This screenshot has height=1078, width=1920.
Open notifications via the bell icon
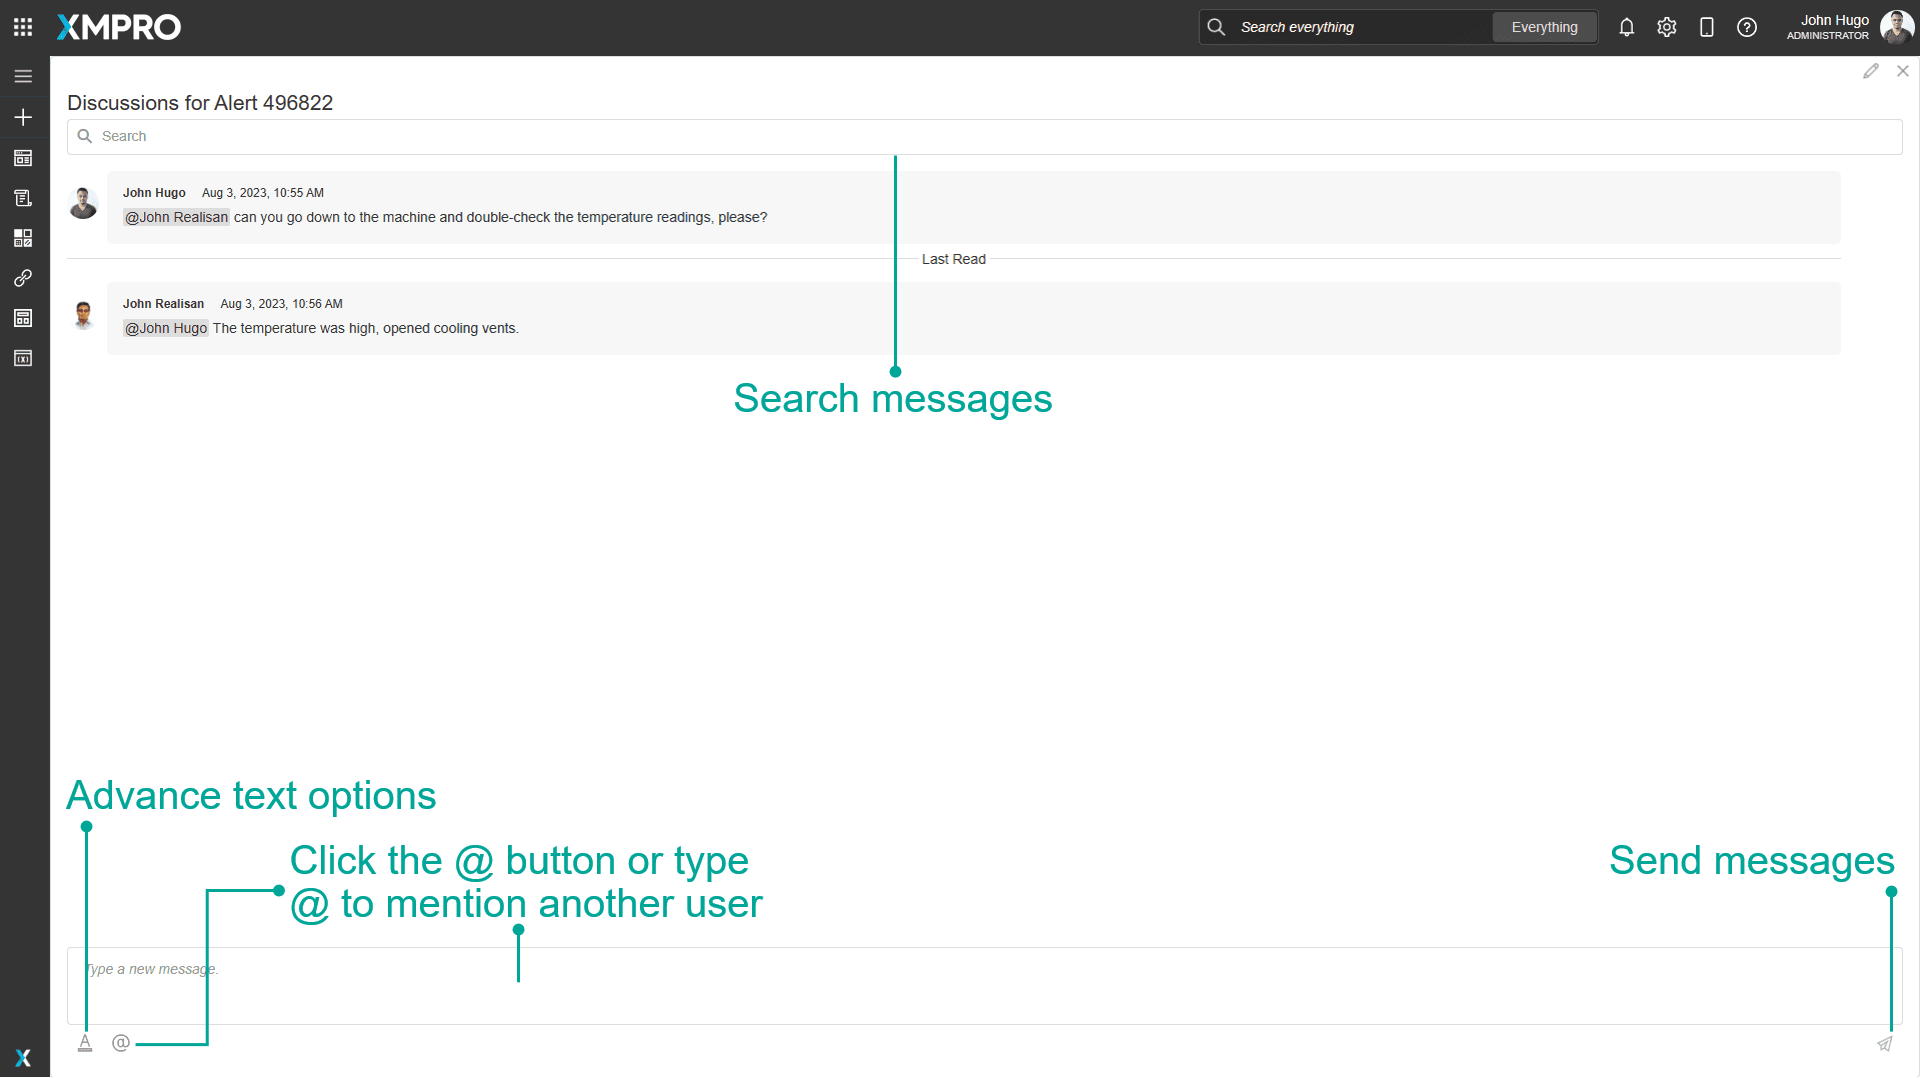(1626, 27)
